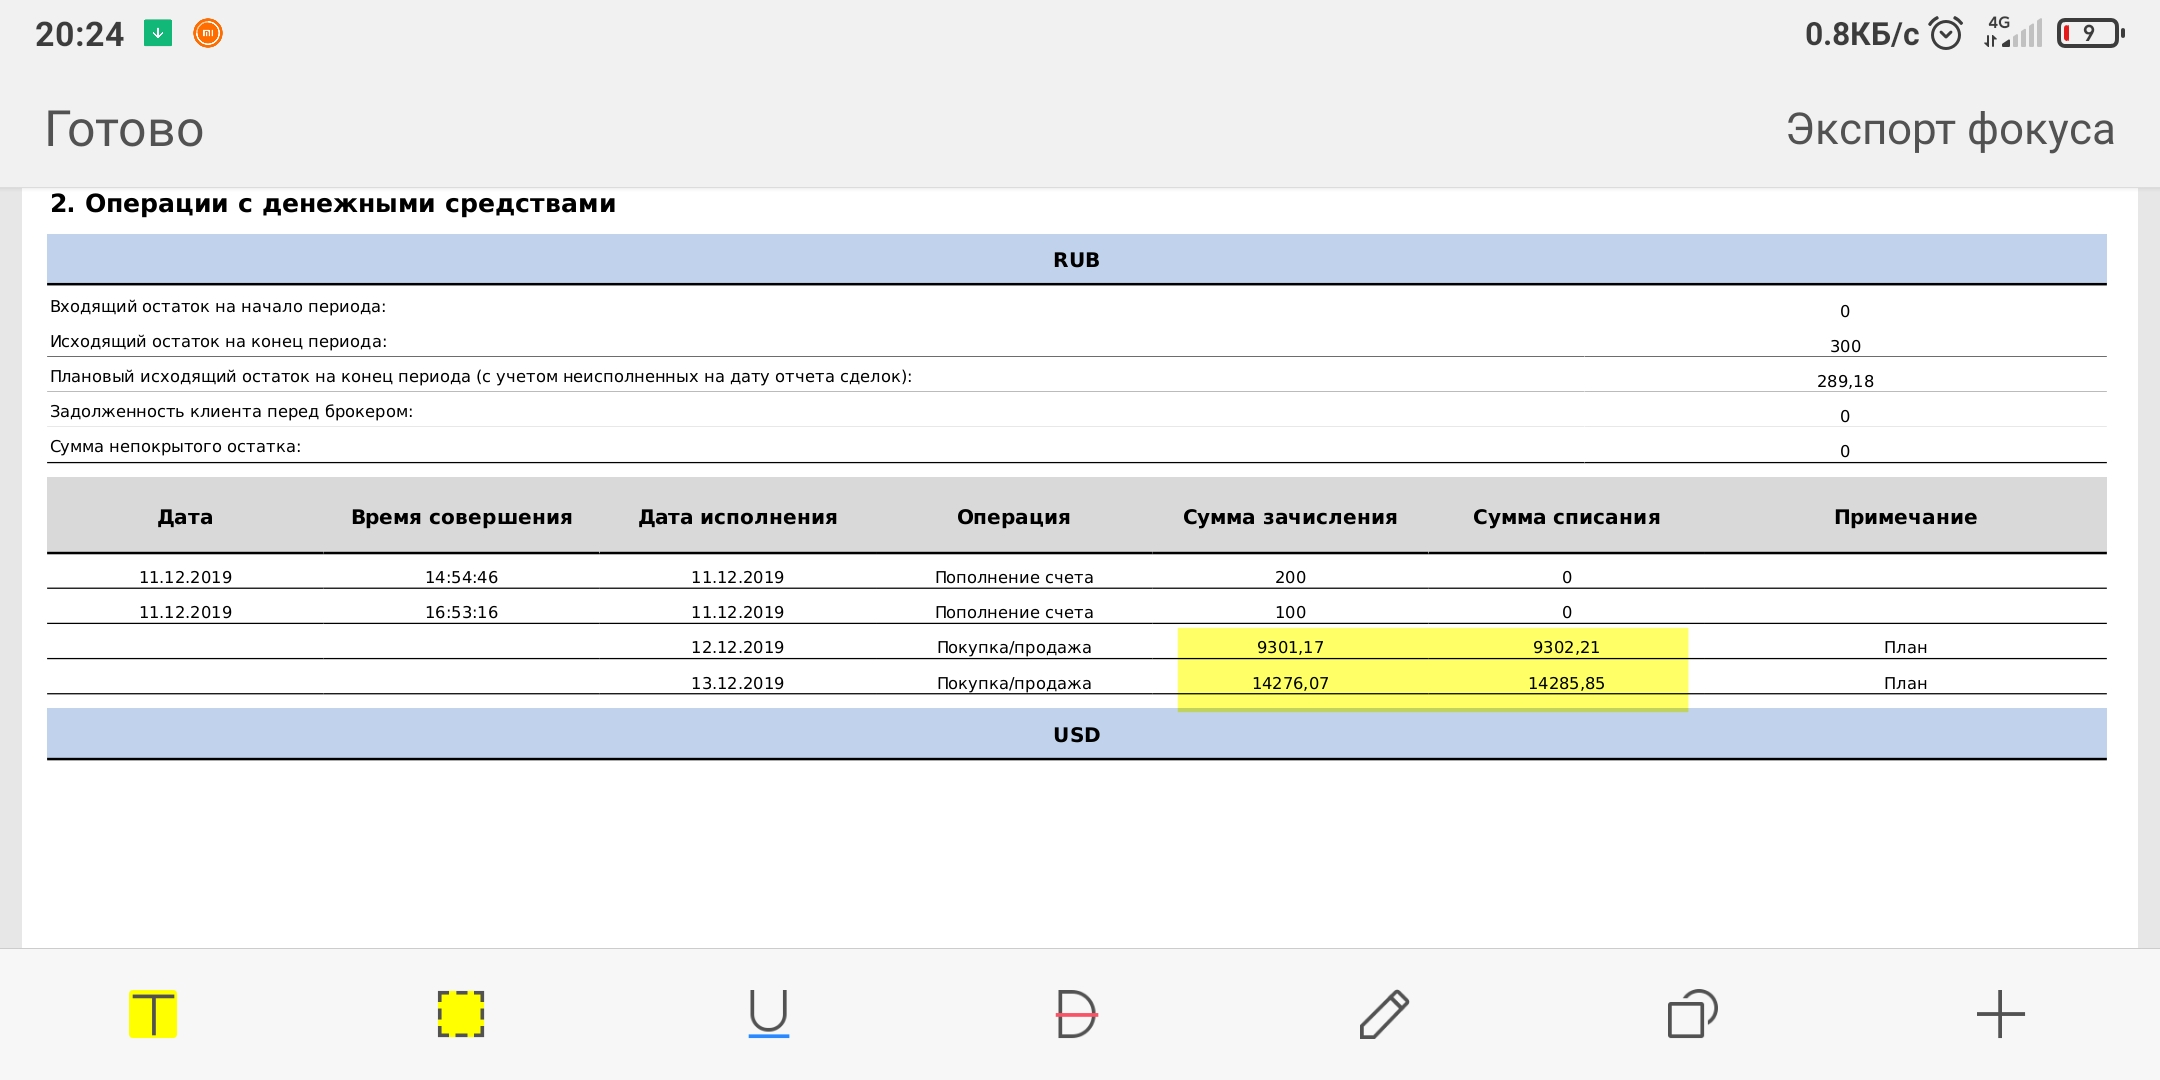Tap highlighted value 9302,21
2160x1080 pixels.
1567,647
